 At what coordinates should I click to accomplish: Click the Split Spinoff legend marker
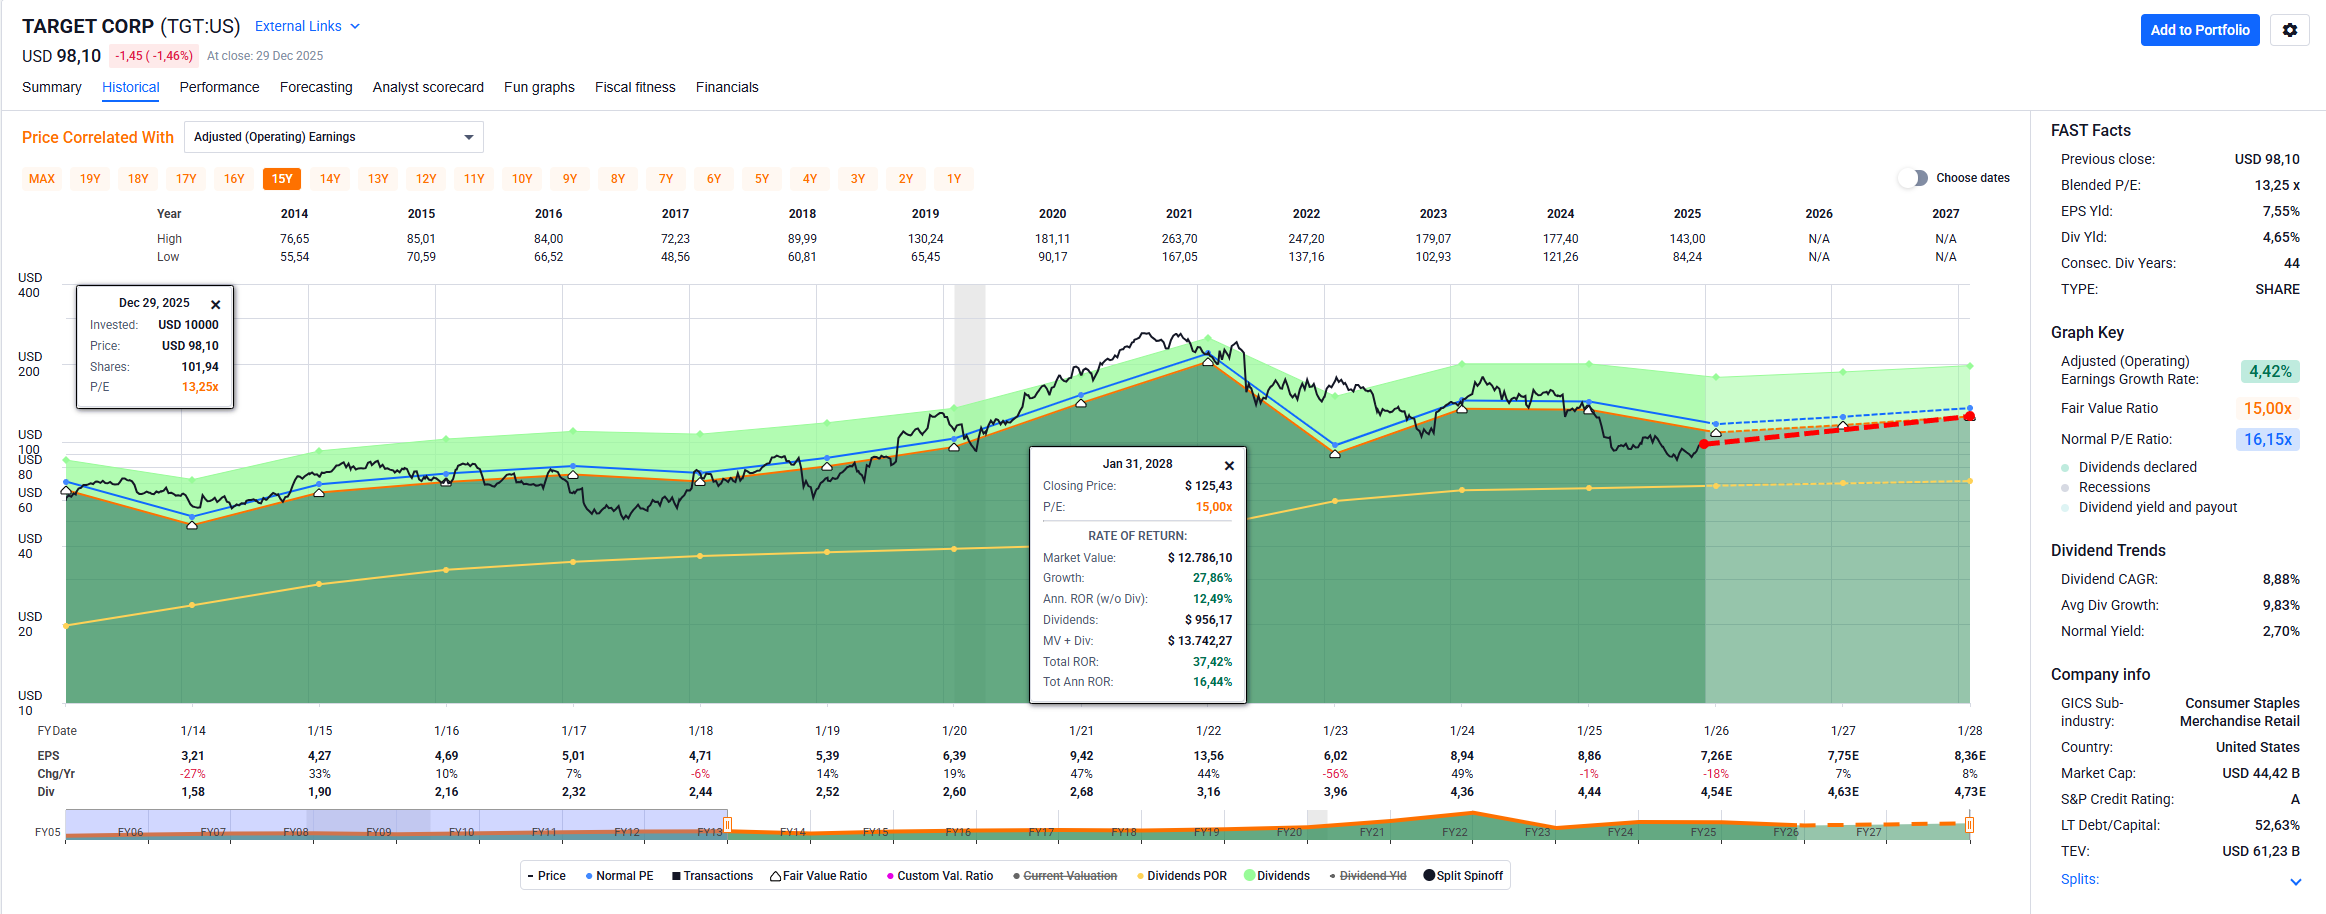pyautogui.click(x=1429, y=876)
